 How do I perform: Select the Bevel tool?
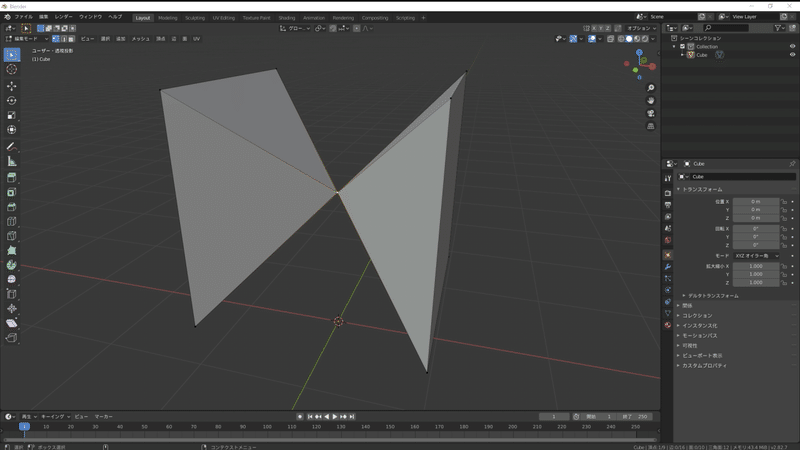click(12, 207)
